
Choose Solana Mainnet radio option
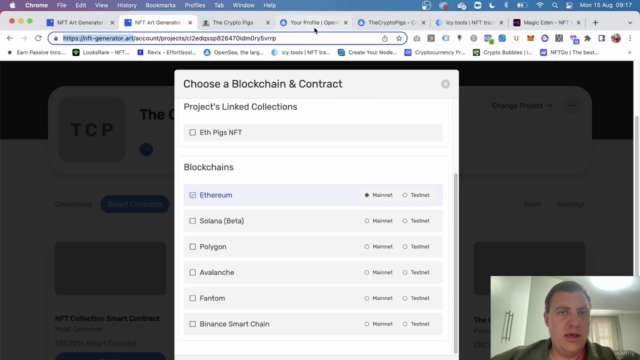point(367,221)
